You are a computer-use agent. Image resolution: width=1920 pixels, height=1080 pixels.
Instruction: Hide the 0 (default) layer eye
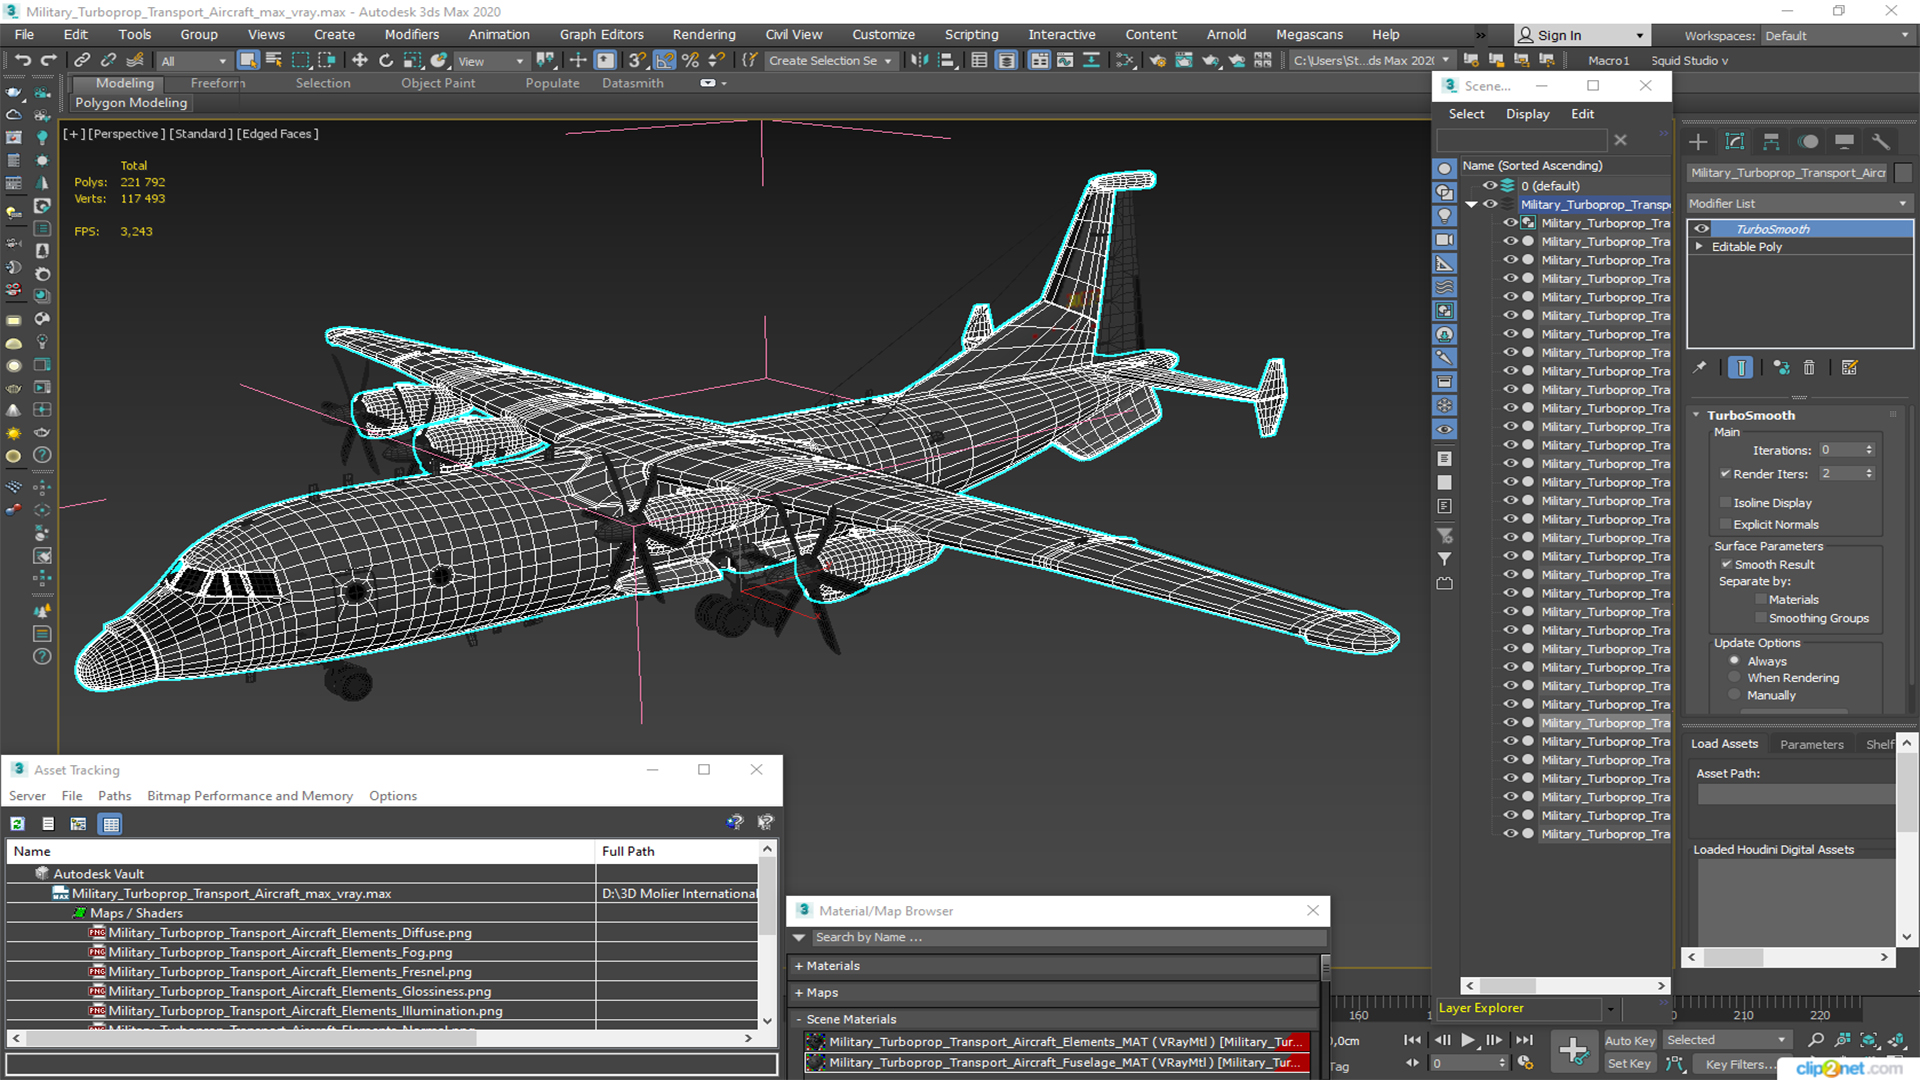click(1489, 186)
